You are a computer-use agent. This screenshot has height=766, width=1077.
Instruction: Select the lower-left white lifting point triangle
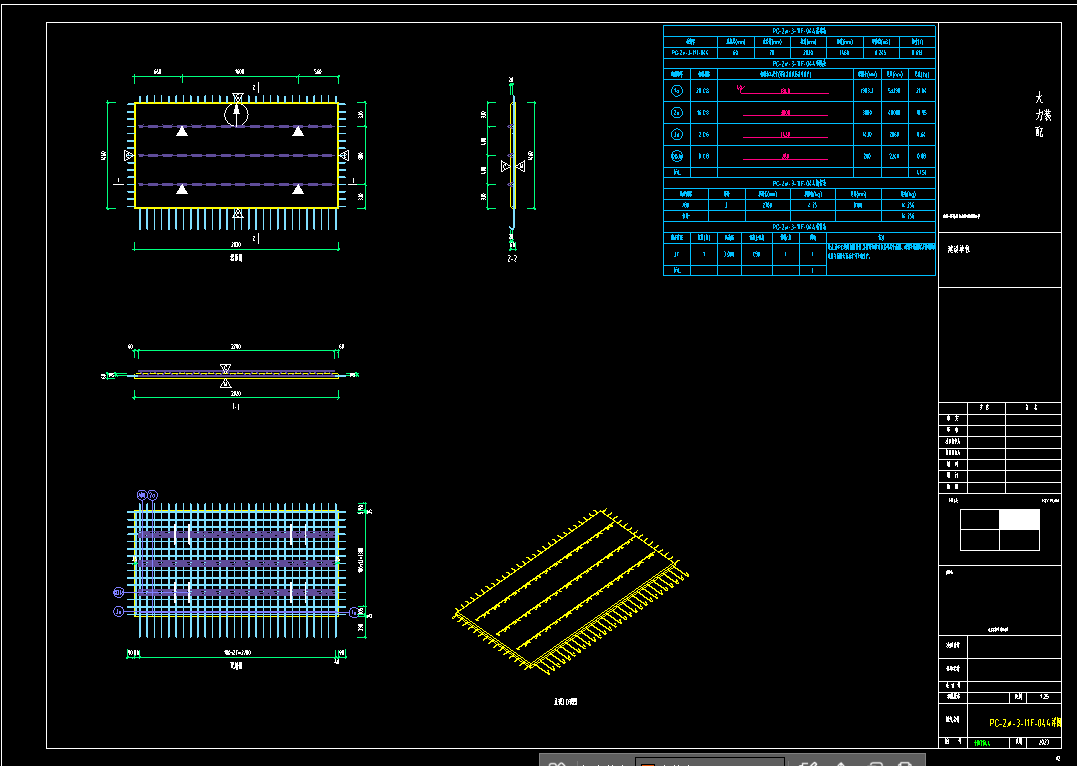coord(182,188)
